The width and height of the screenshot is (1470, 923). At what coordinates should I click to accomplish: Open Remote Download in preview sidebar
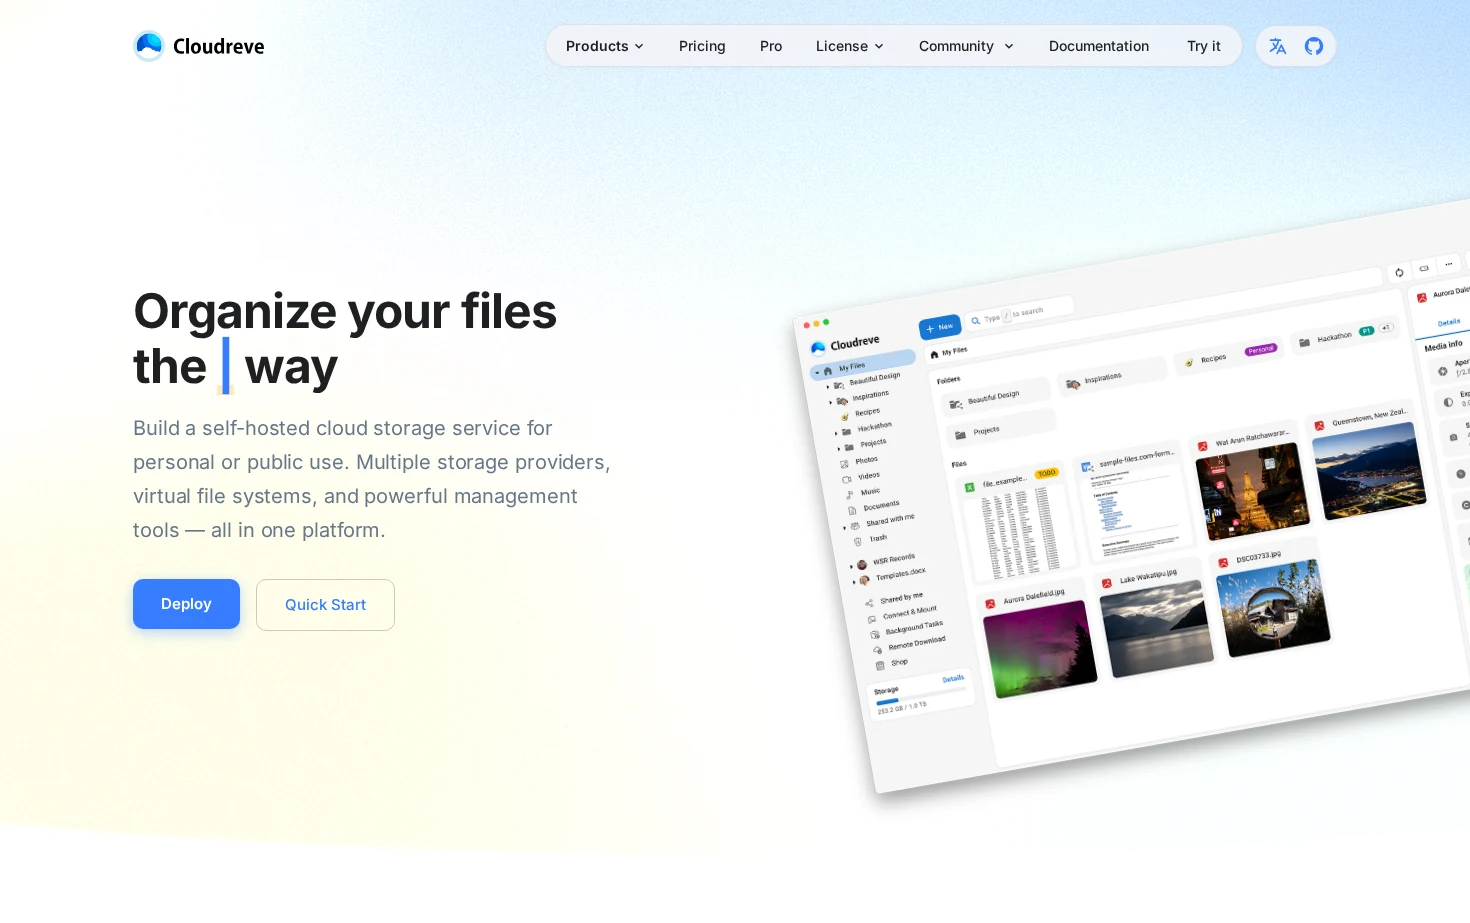916,642
